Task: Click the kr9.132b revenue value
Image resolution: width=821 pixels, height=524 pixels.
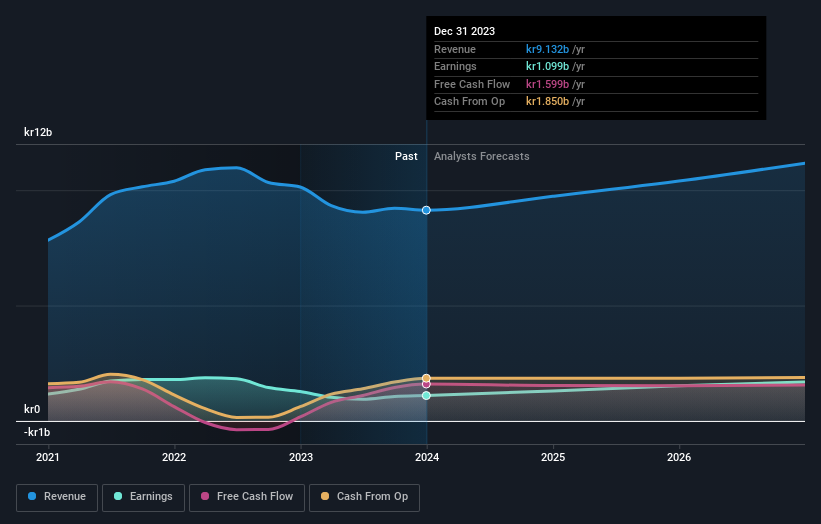Action: [x=547, y=49]
